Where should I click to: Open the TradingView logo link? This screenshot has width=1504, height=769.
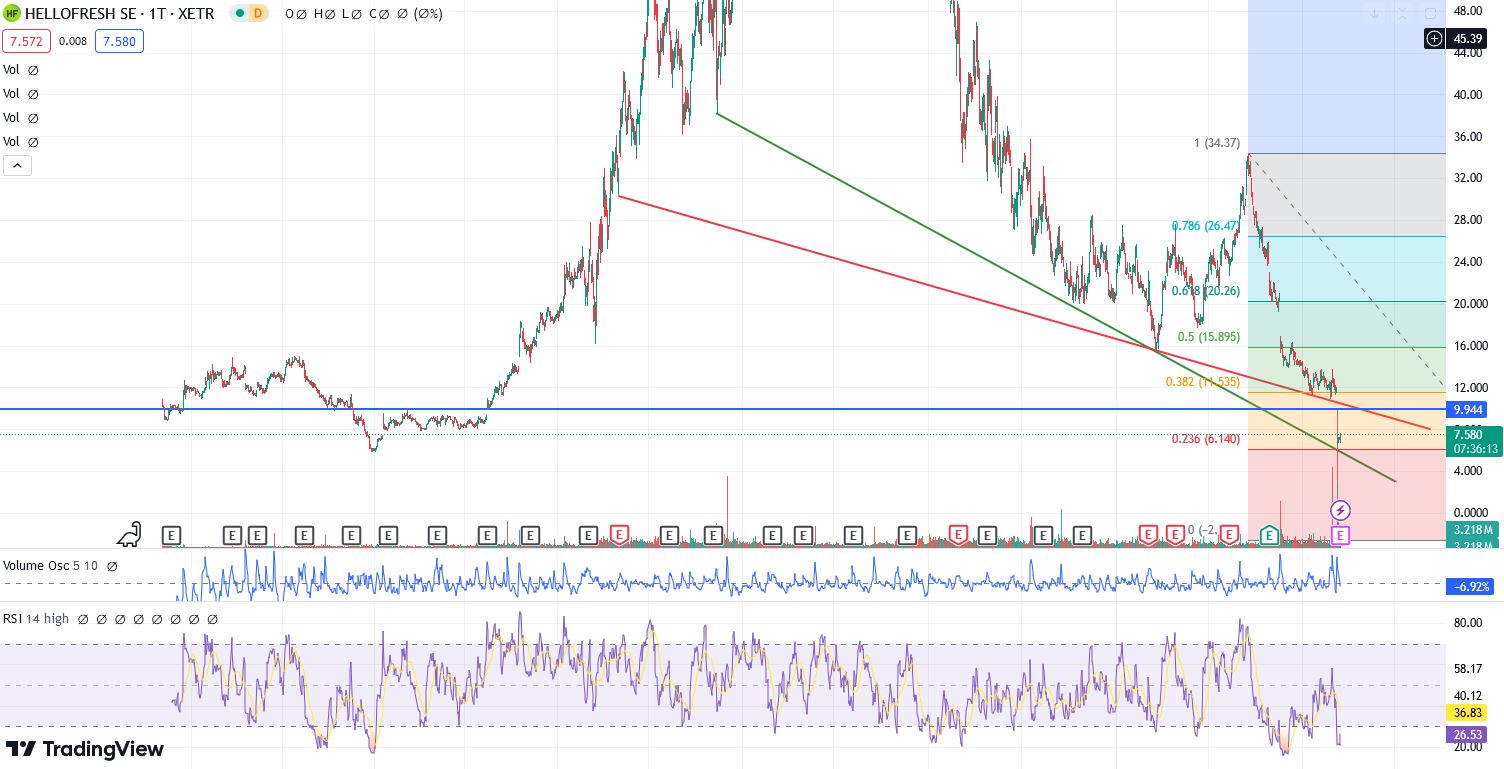(85, 748)
